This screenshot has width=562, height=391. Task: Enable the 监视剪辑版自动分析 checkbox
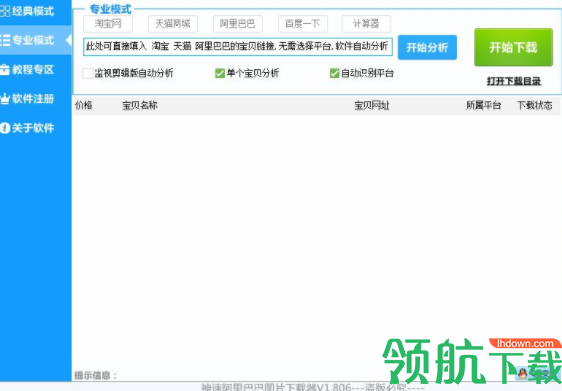87,73
